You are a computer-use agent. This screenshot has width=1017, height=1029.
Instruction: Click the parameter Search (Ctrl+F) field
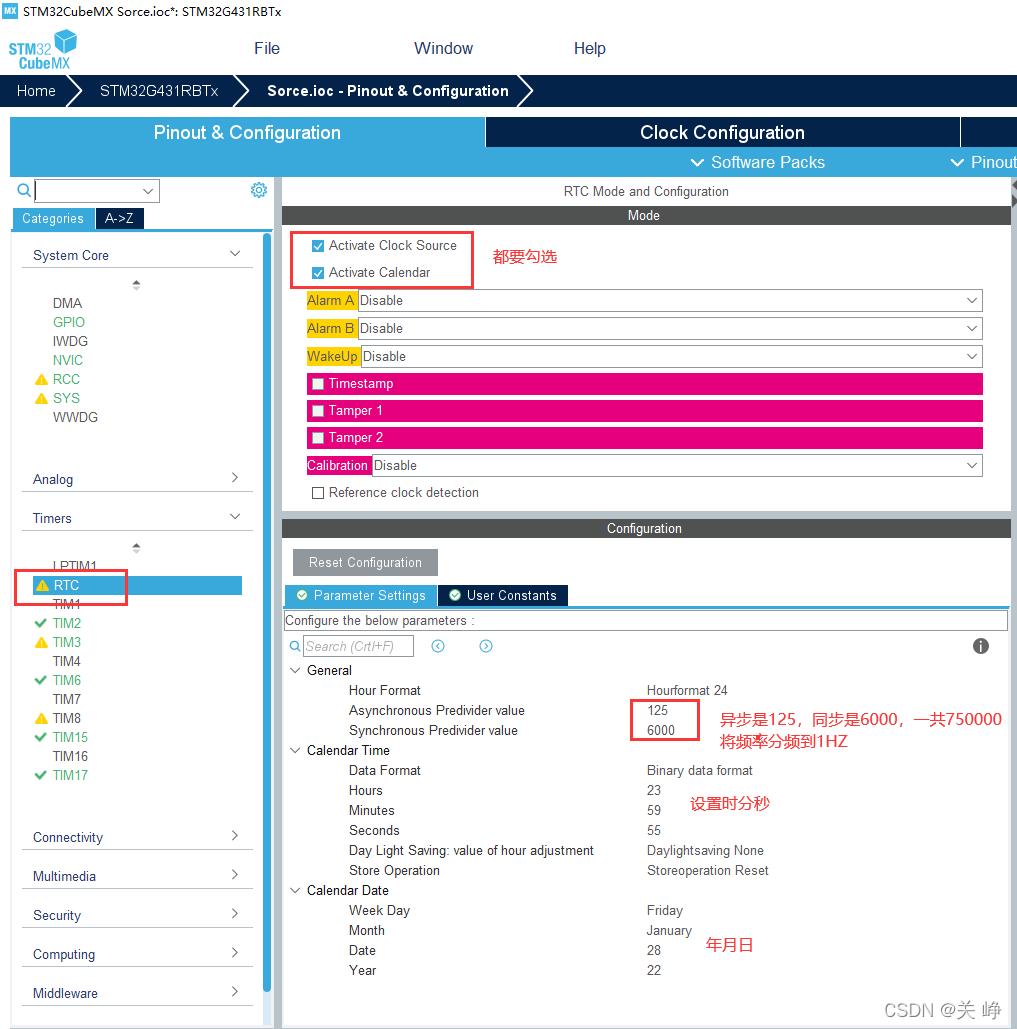tap(359, 646)
